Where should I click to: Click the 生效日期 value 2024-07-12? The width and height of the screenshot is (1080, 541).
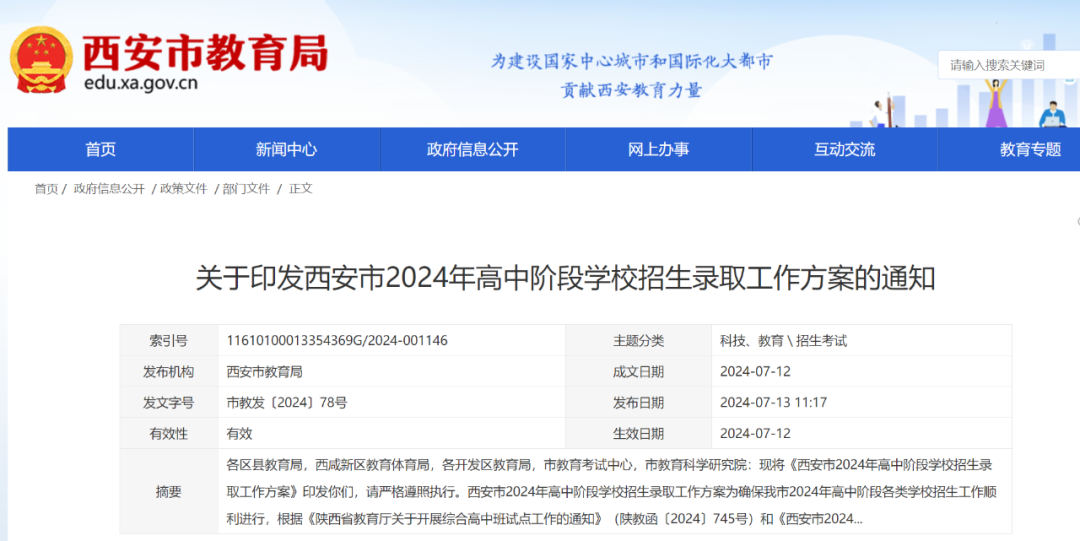tap(755, 433)
